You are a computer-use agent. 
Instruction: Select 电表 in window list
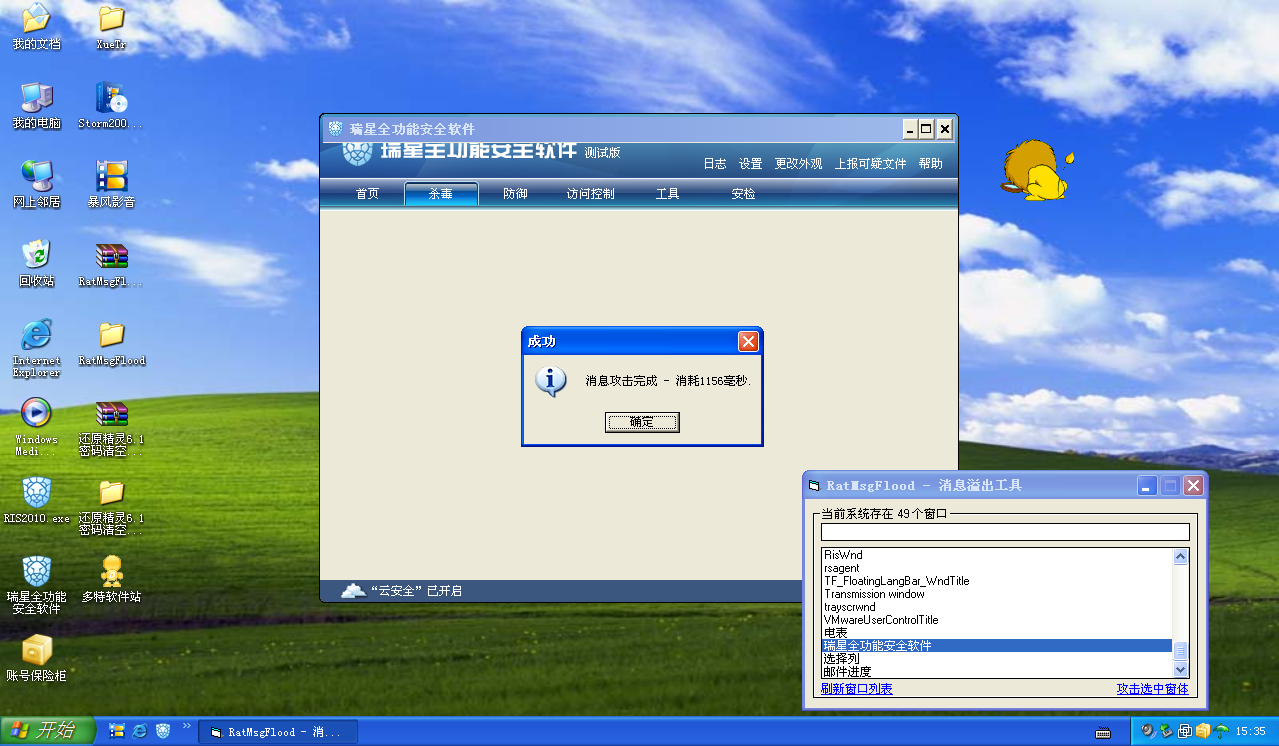point(997,633)
